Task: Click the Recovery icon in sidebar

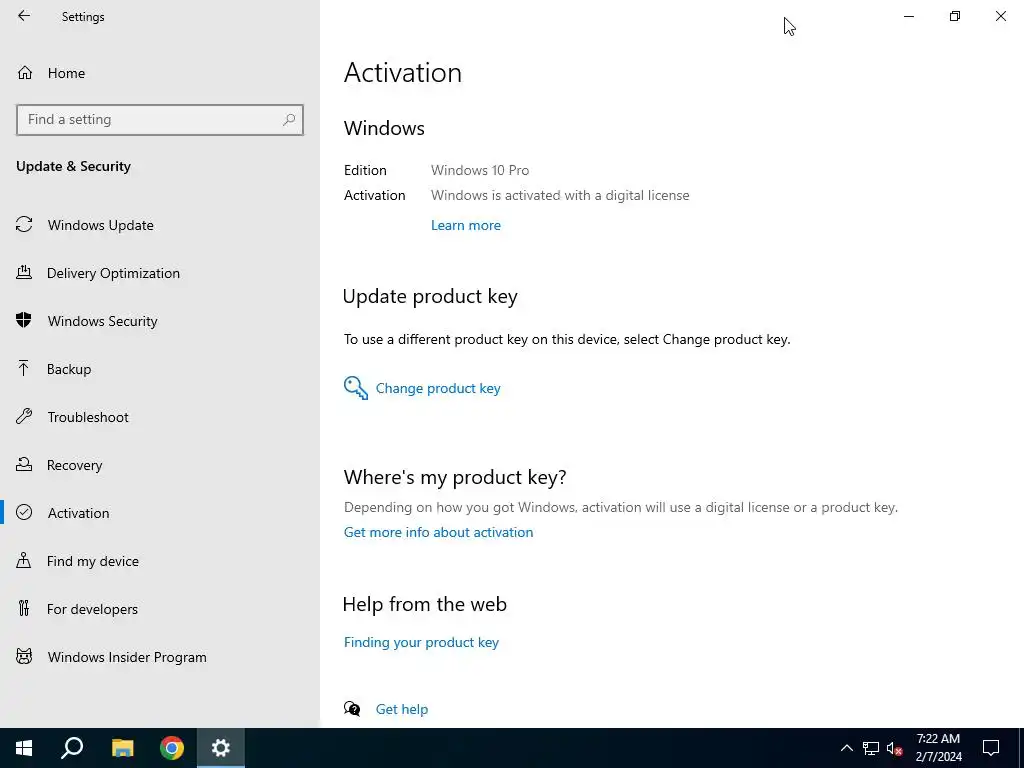Action: 24,464
